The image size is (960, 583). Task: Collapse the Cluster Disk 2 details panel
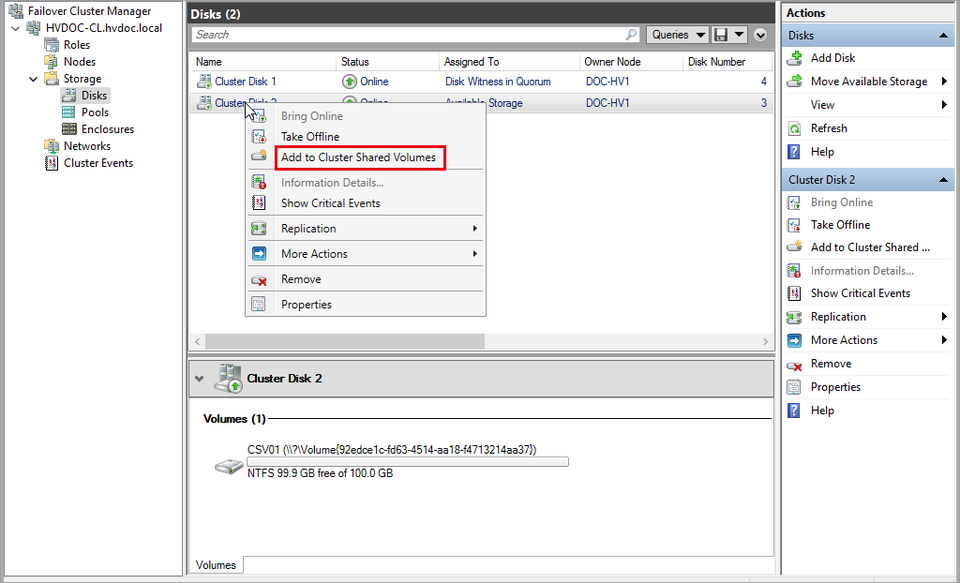tap(198, 378)
